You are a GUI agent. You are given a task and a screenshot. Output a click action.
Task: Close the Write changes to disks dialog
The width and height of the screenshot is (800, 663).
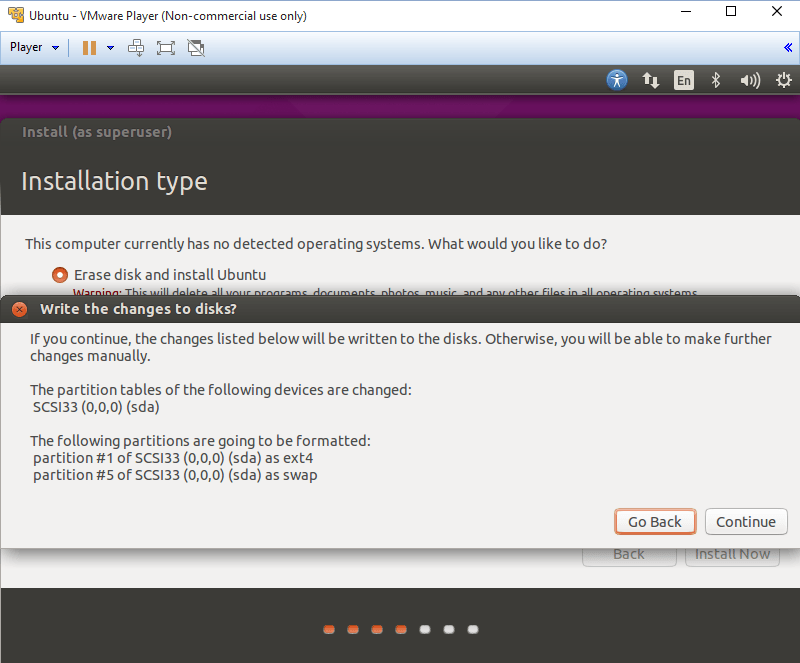(19, 309)
